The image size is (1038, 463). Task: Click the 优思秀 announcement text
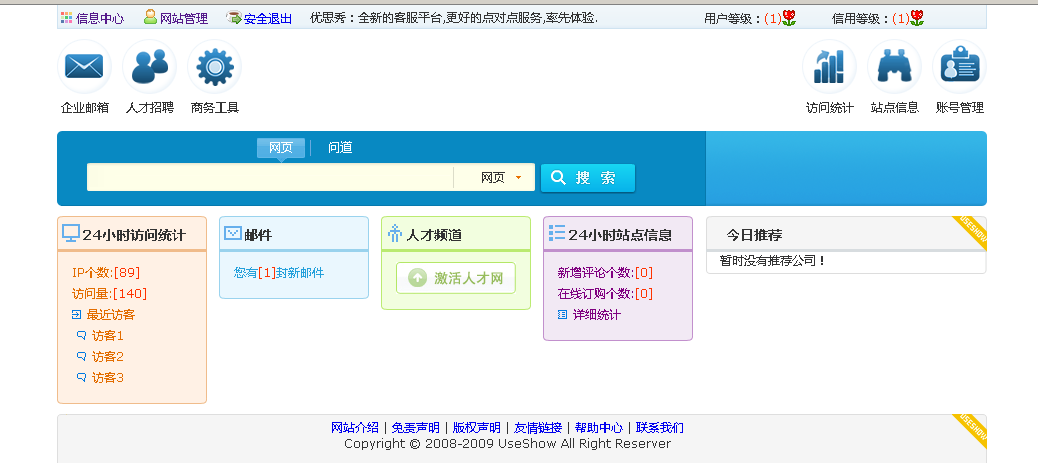click(454, 19)
